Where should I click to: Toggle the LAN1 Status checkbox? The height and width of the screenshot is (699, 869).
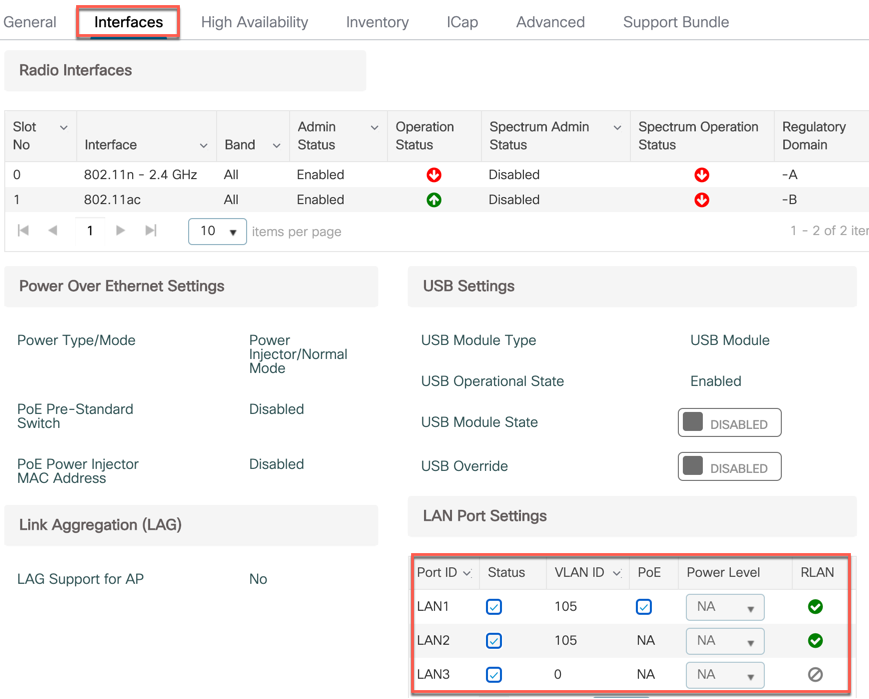point(494,607)
